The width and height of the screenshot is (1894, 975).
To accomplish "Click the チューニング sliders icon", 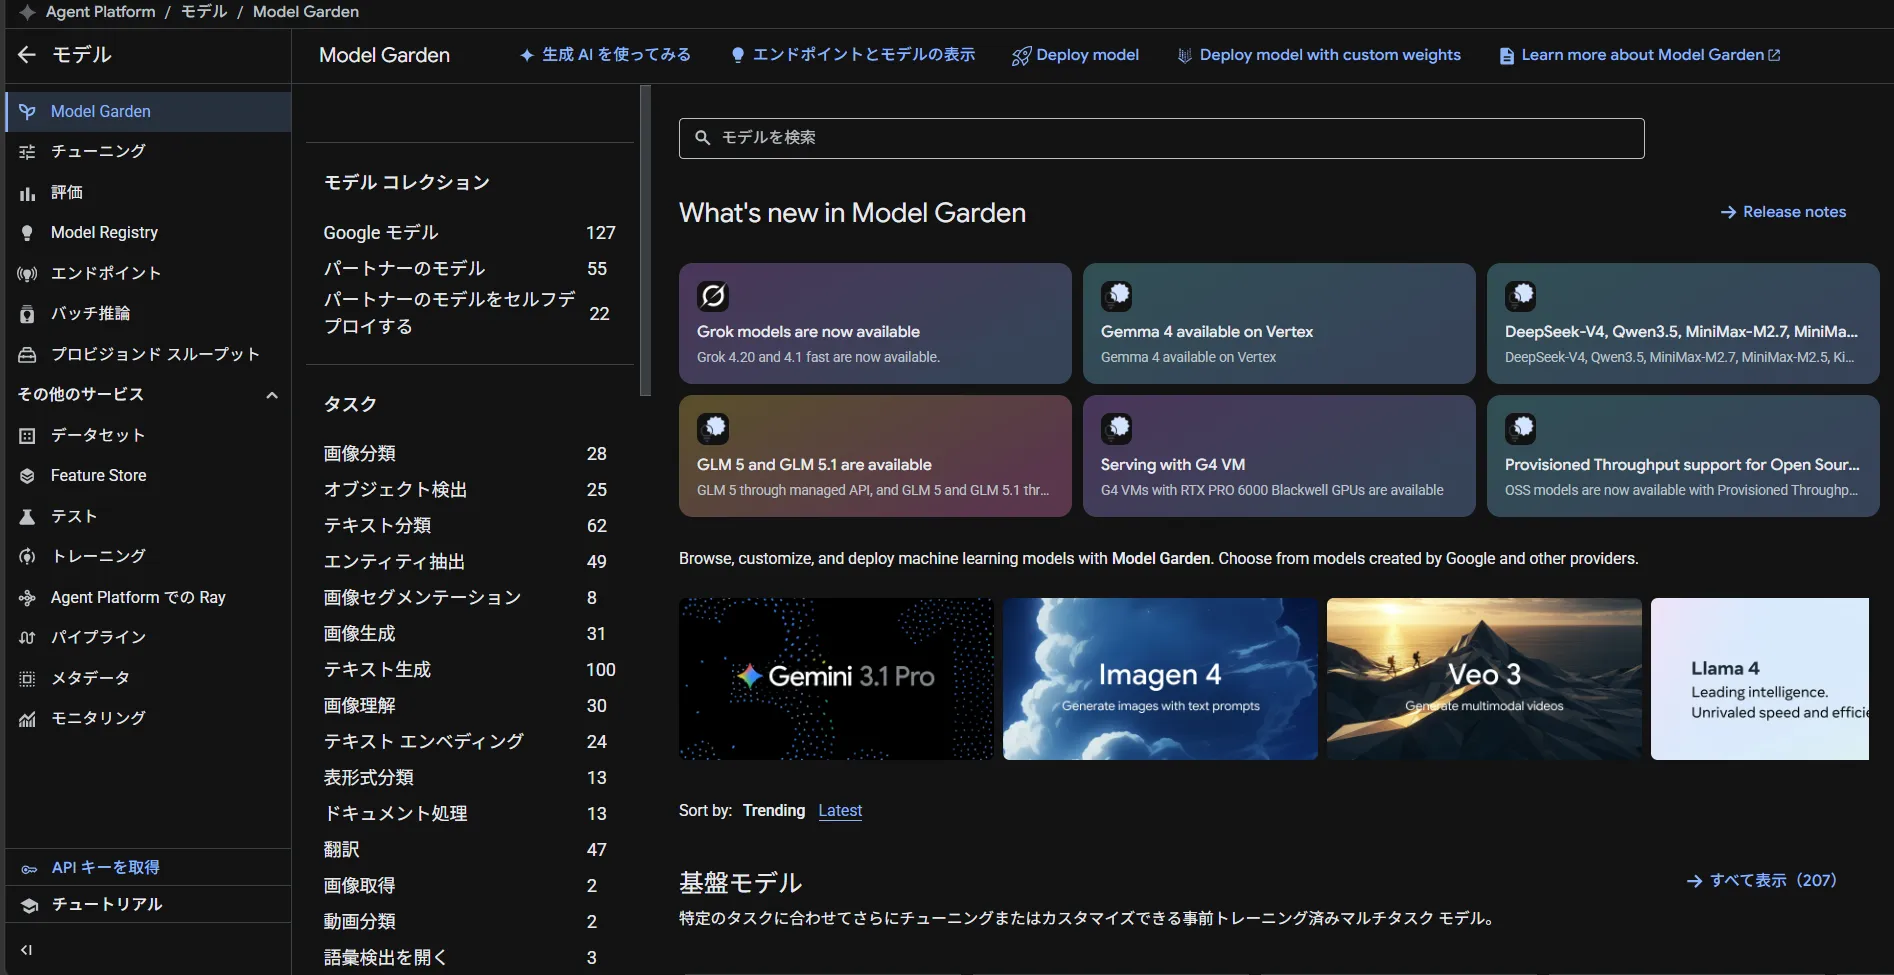I will [27, 152].
